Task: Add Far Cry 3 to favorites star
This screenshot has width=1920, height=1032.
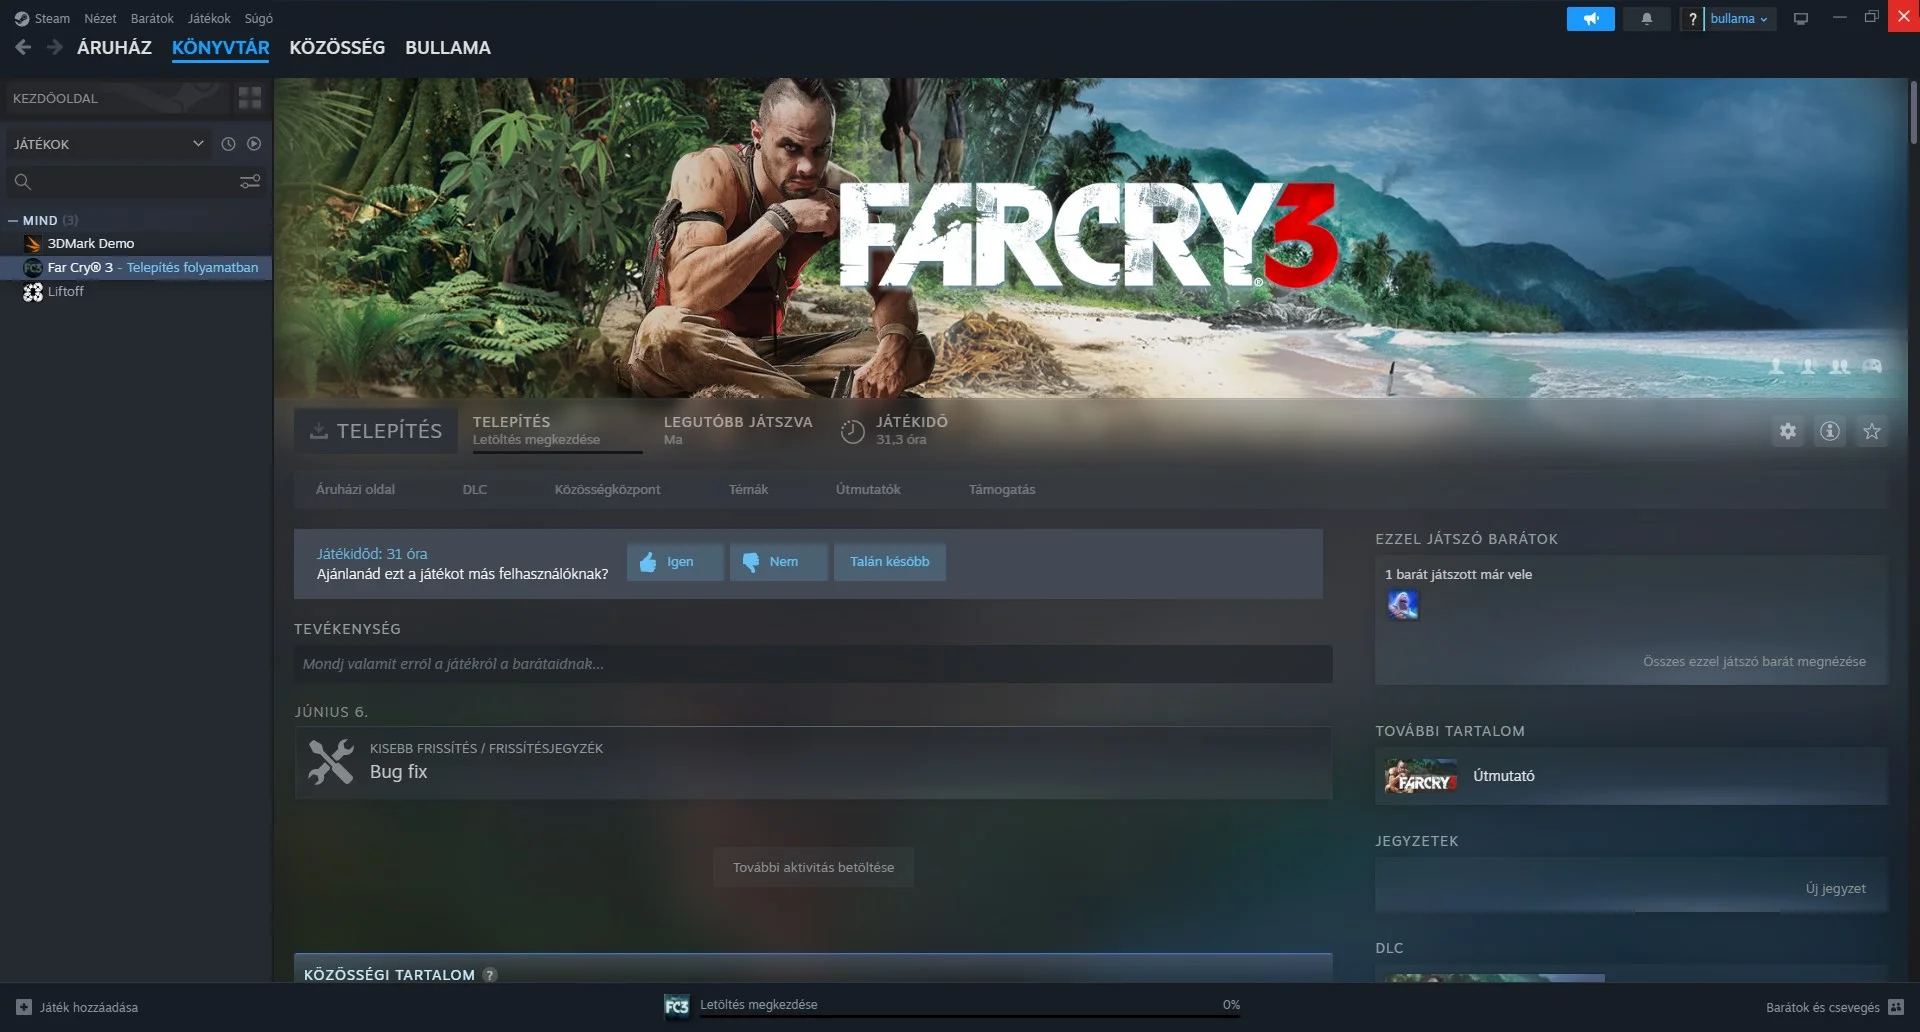Action: tap(1871, 431)
